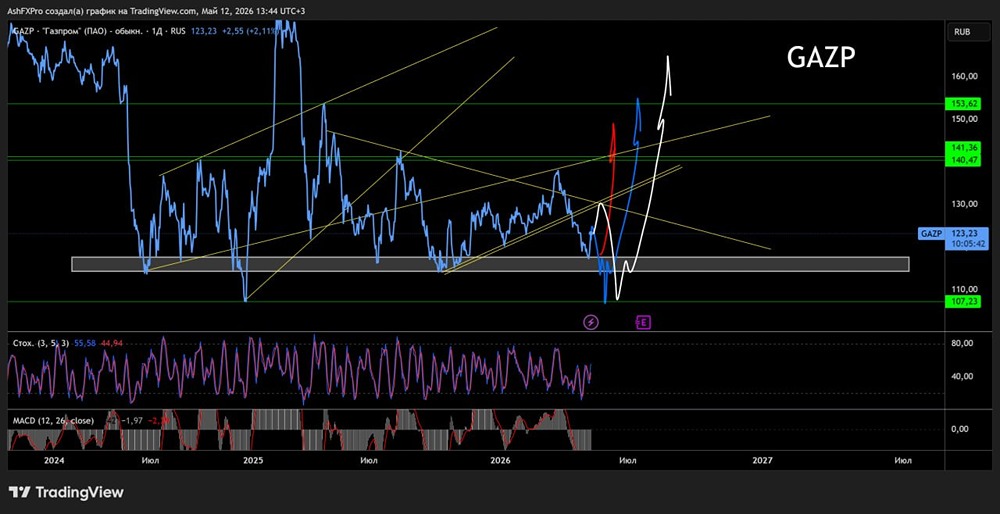Click the -1,97 MACD value

tap(132, 421)
